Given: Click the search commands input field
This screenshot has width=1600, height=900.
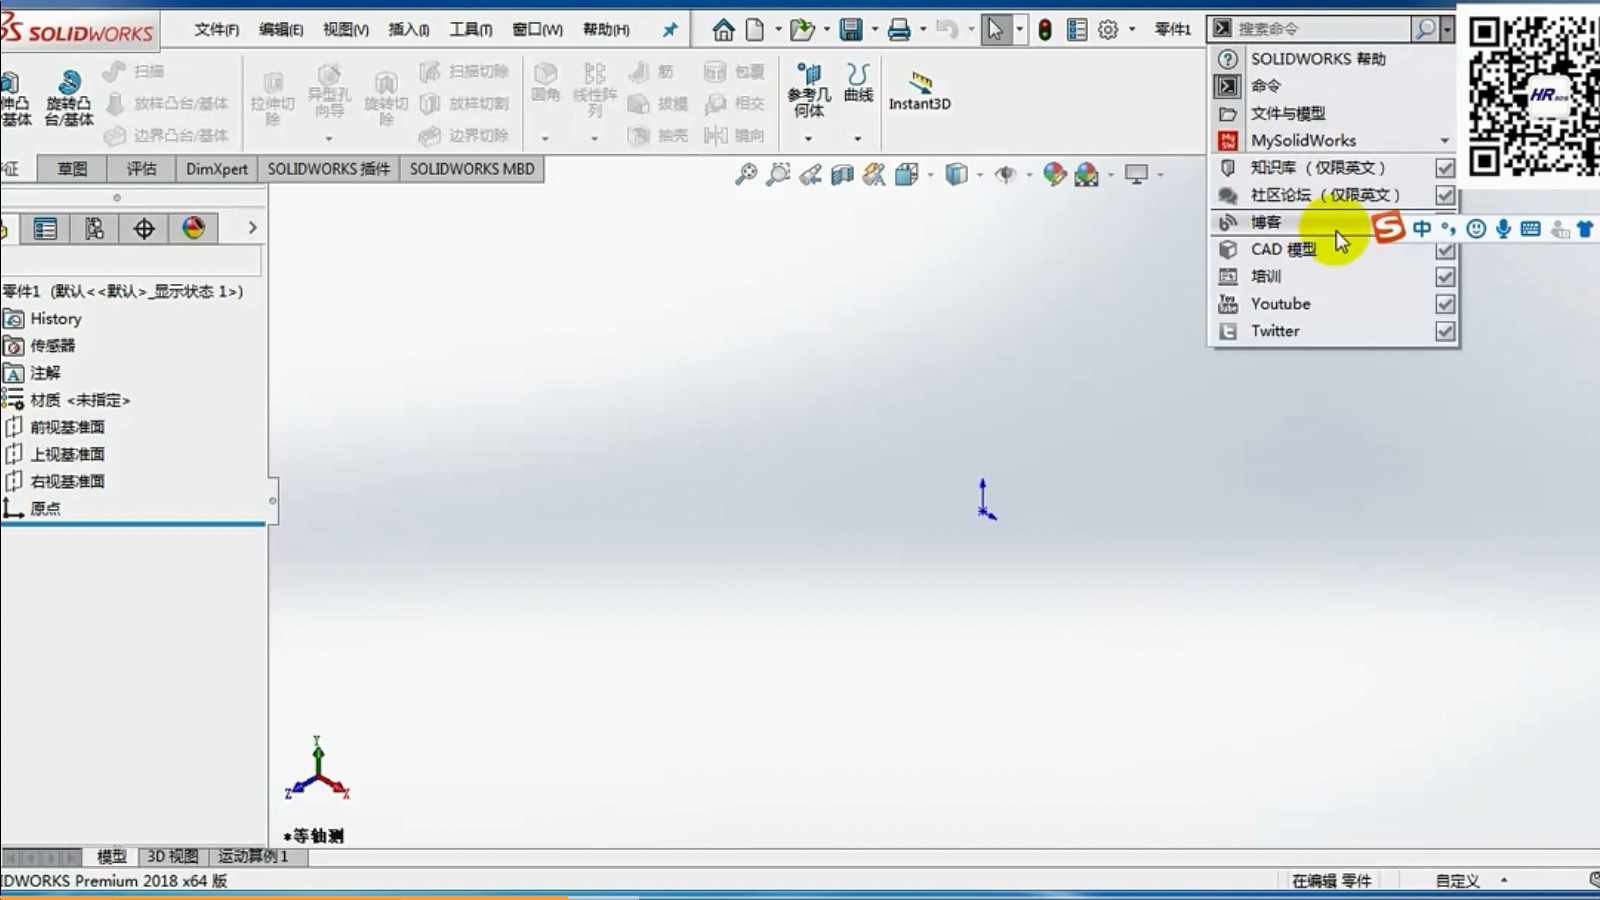Looking at the screenshot, I should 1320,29.
